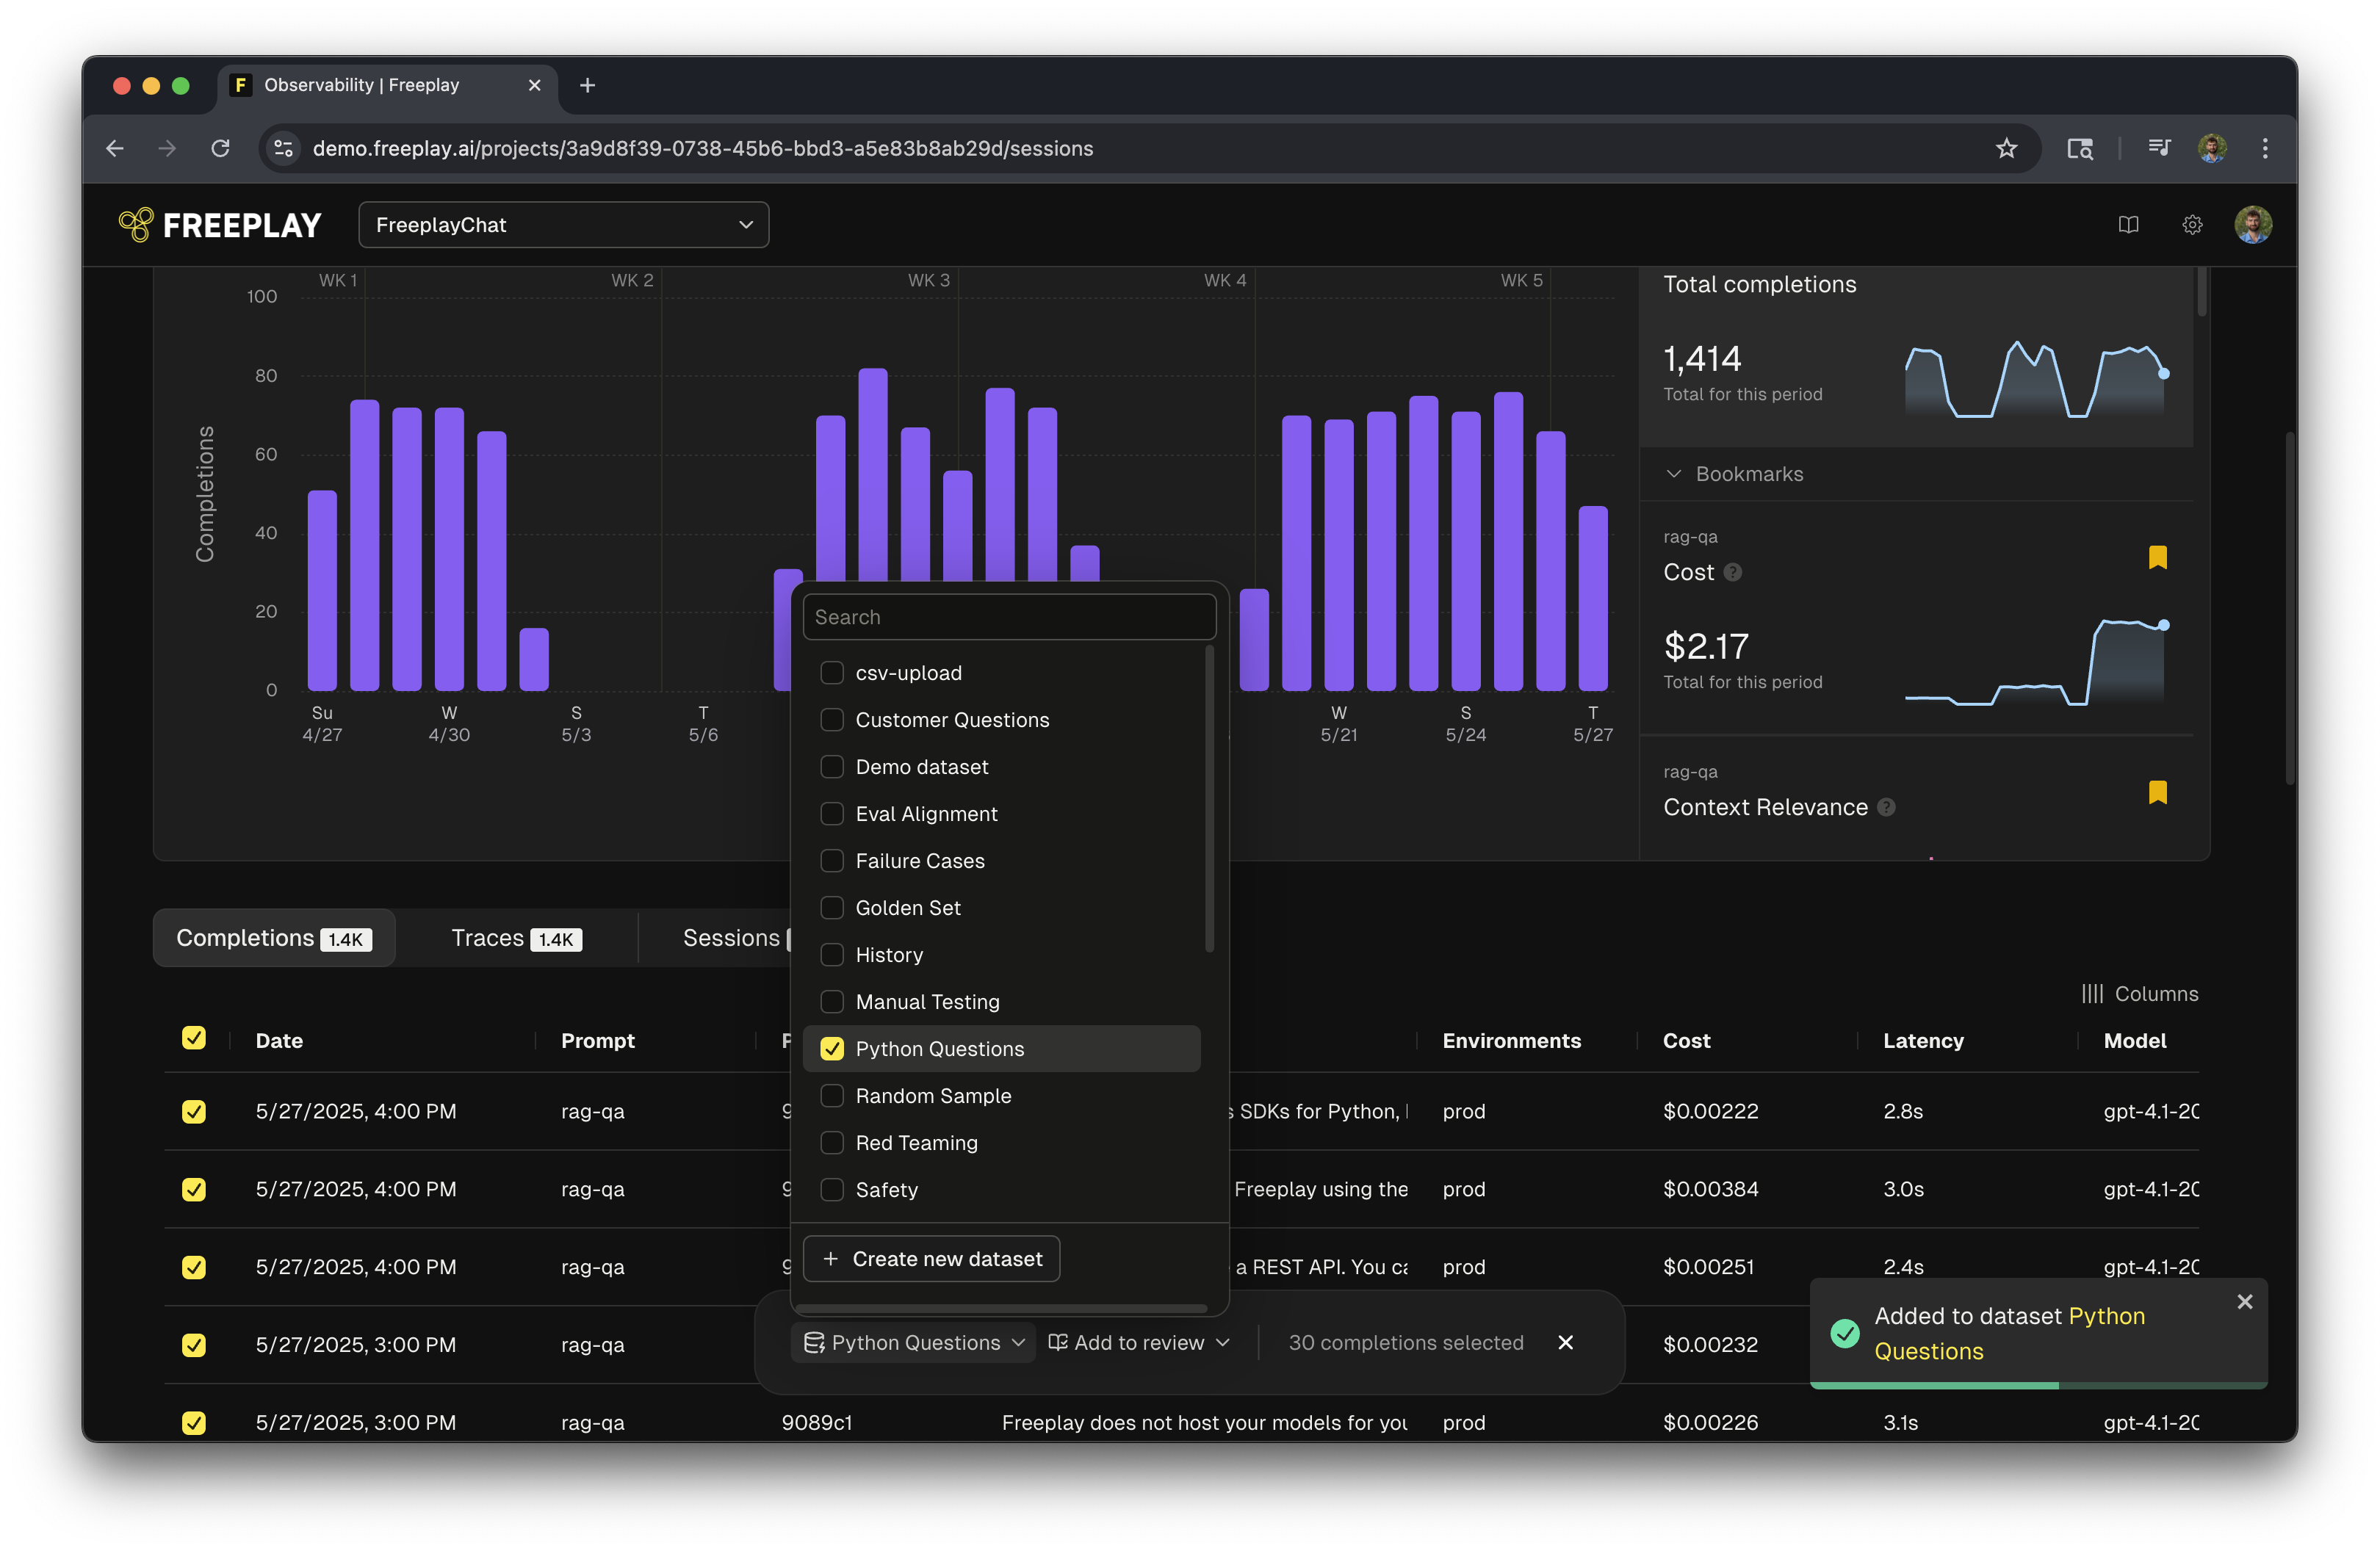Uncheck the Python Questions dataset checkbox
This screenshot has height=1551, width=2380.
tap(831, 1048)
